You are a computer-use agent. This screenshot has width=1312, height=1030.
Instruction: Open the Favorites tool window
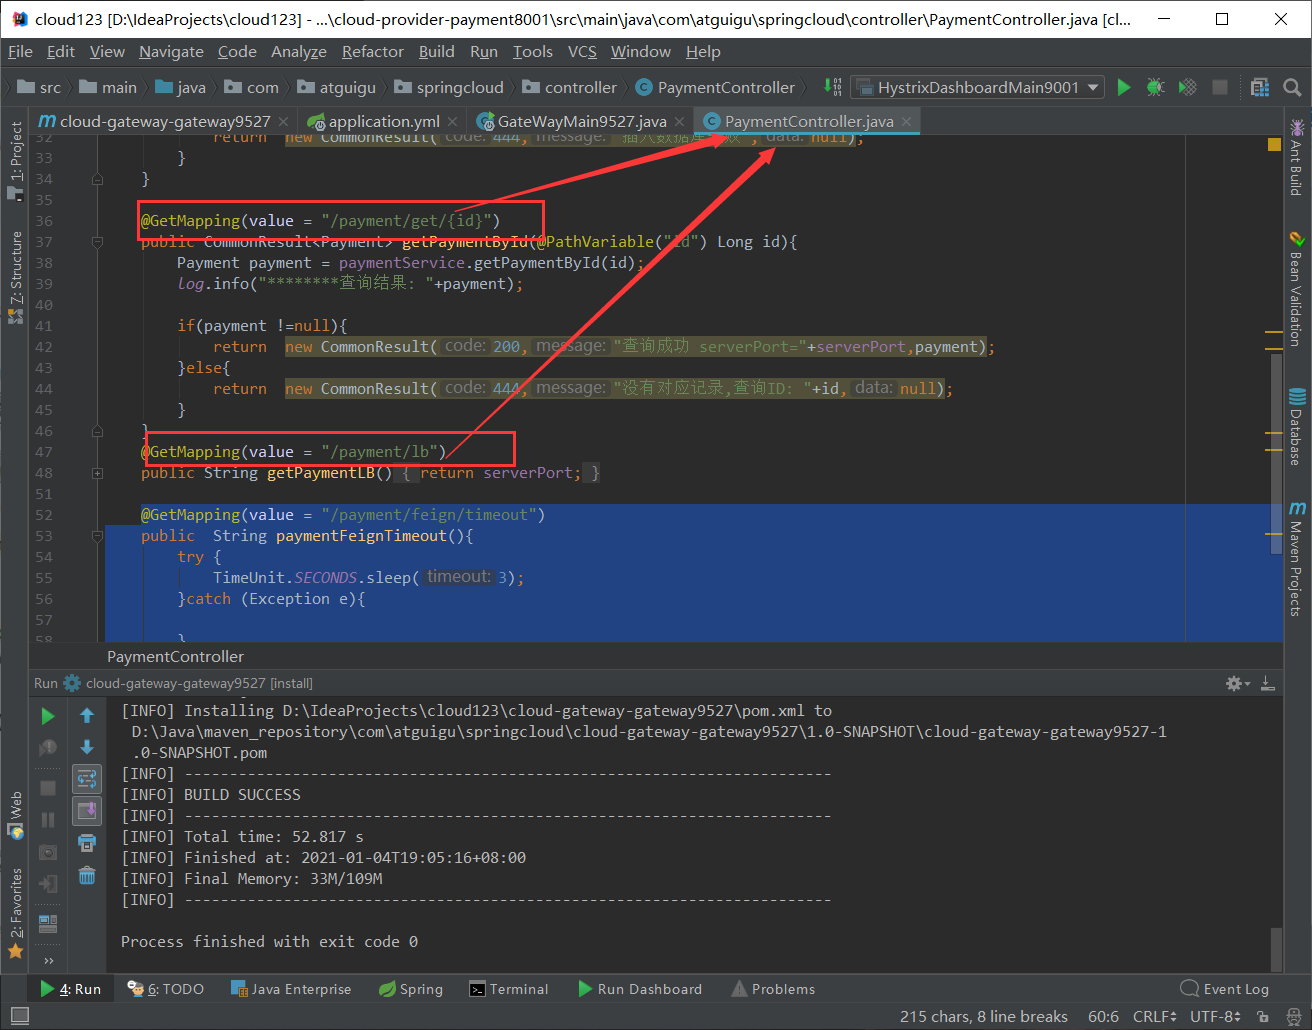[15, 913]
